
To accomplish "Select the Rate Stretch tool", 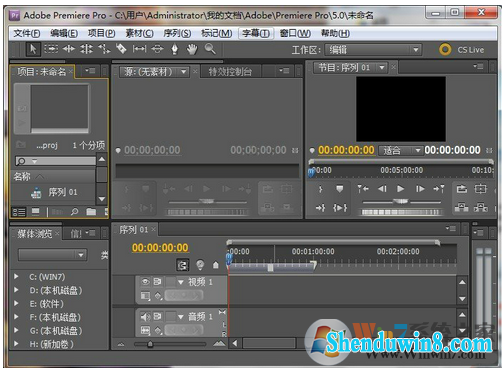I will point(104,49).
